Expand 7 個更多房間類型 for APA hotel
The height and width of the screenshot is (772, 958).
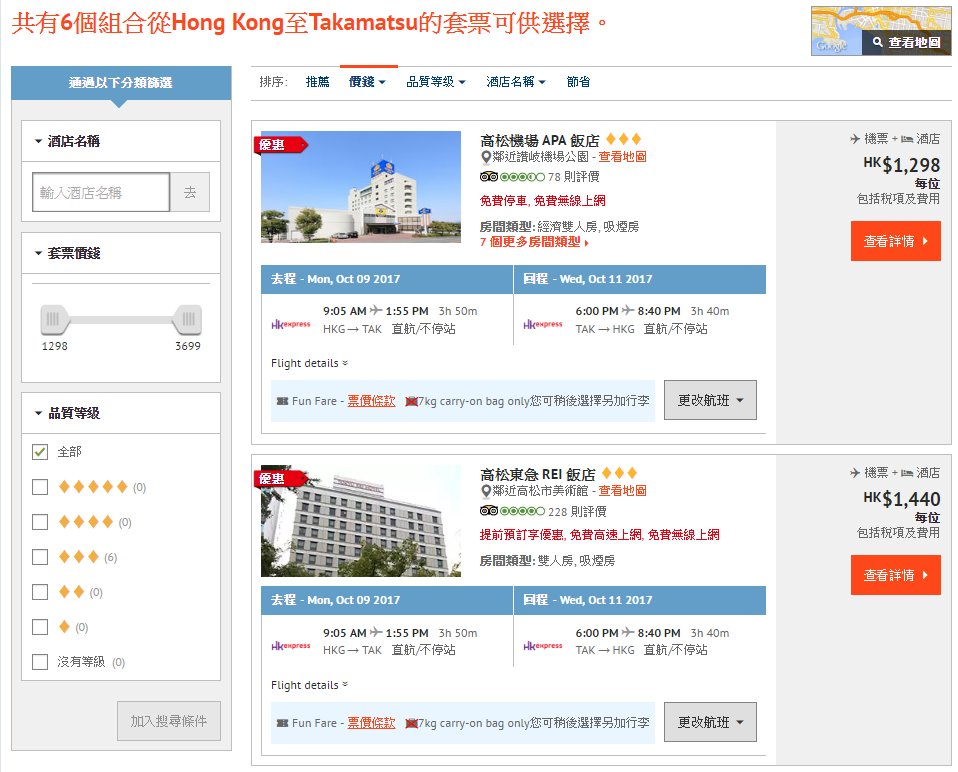pos(535,242)
